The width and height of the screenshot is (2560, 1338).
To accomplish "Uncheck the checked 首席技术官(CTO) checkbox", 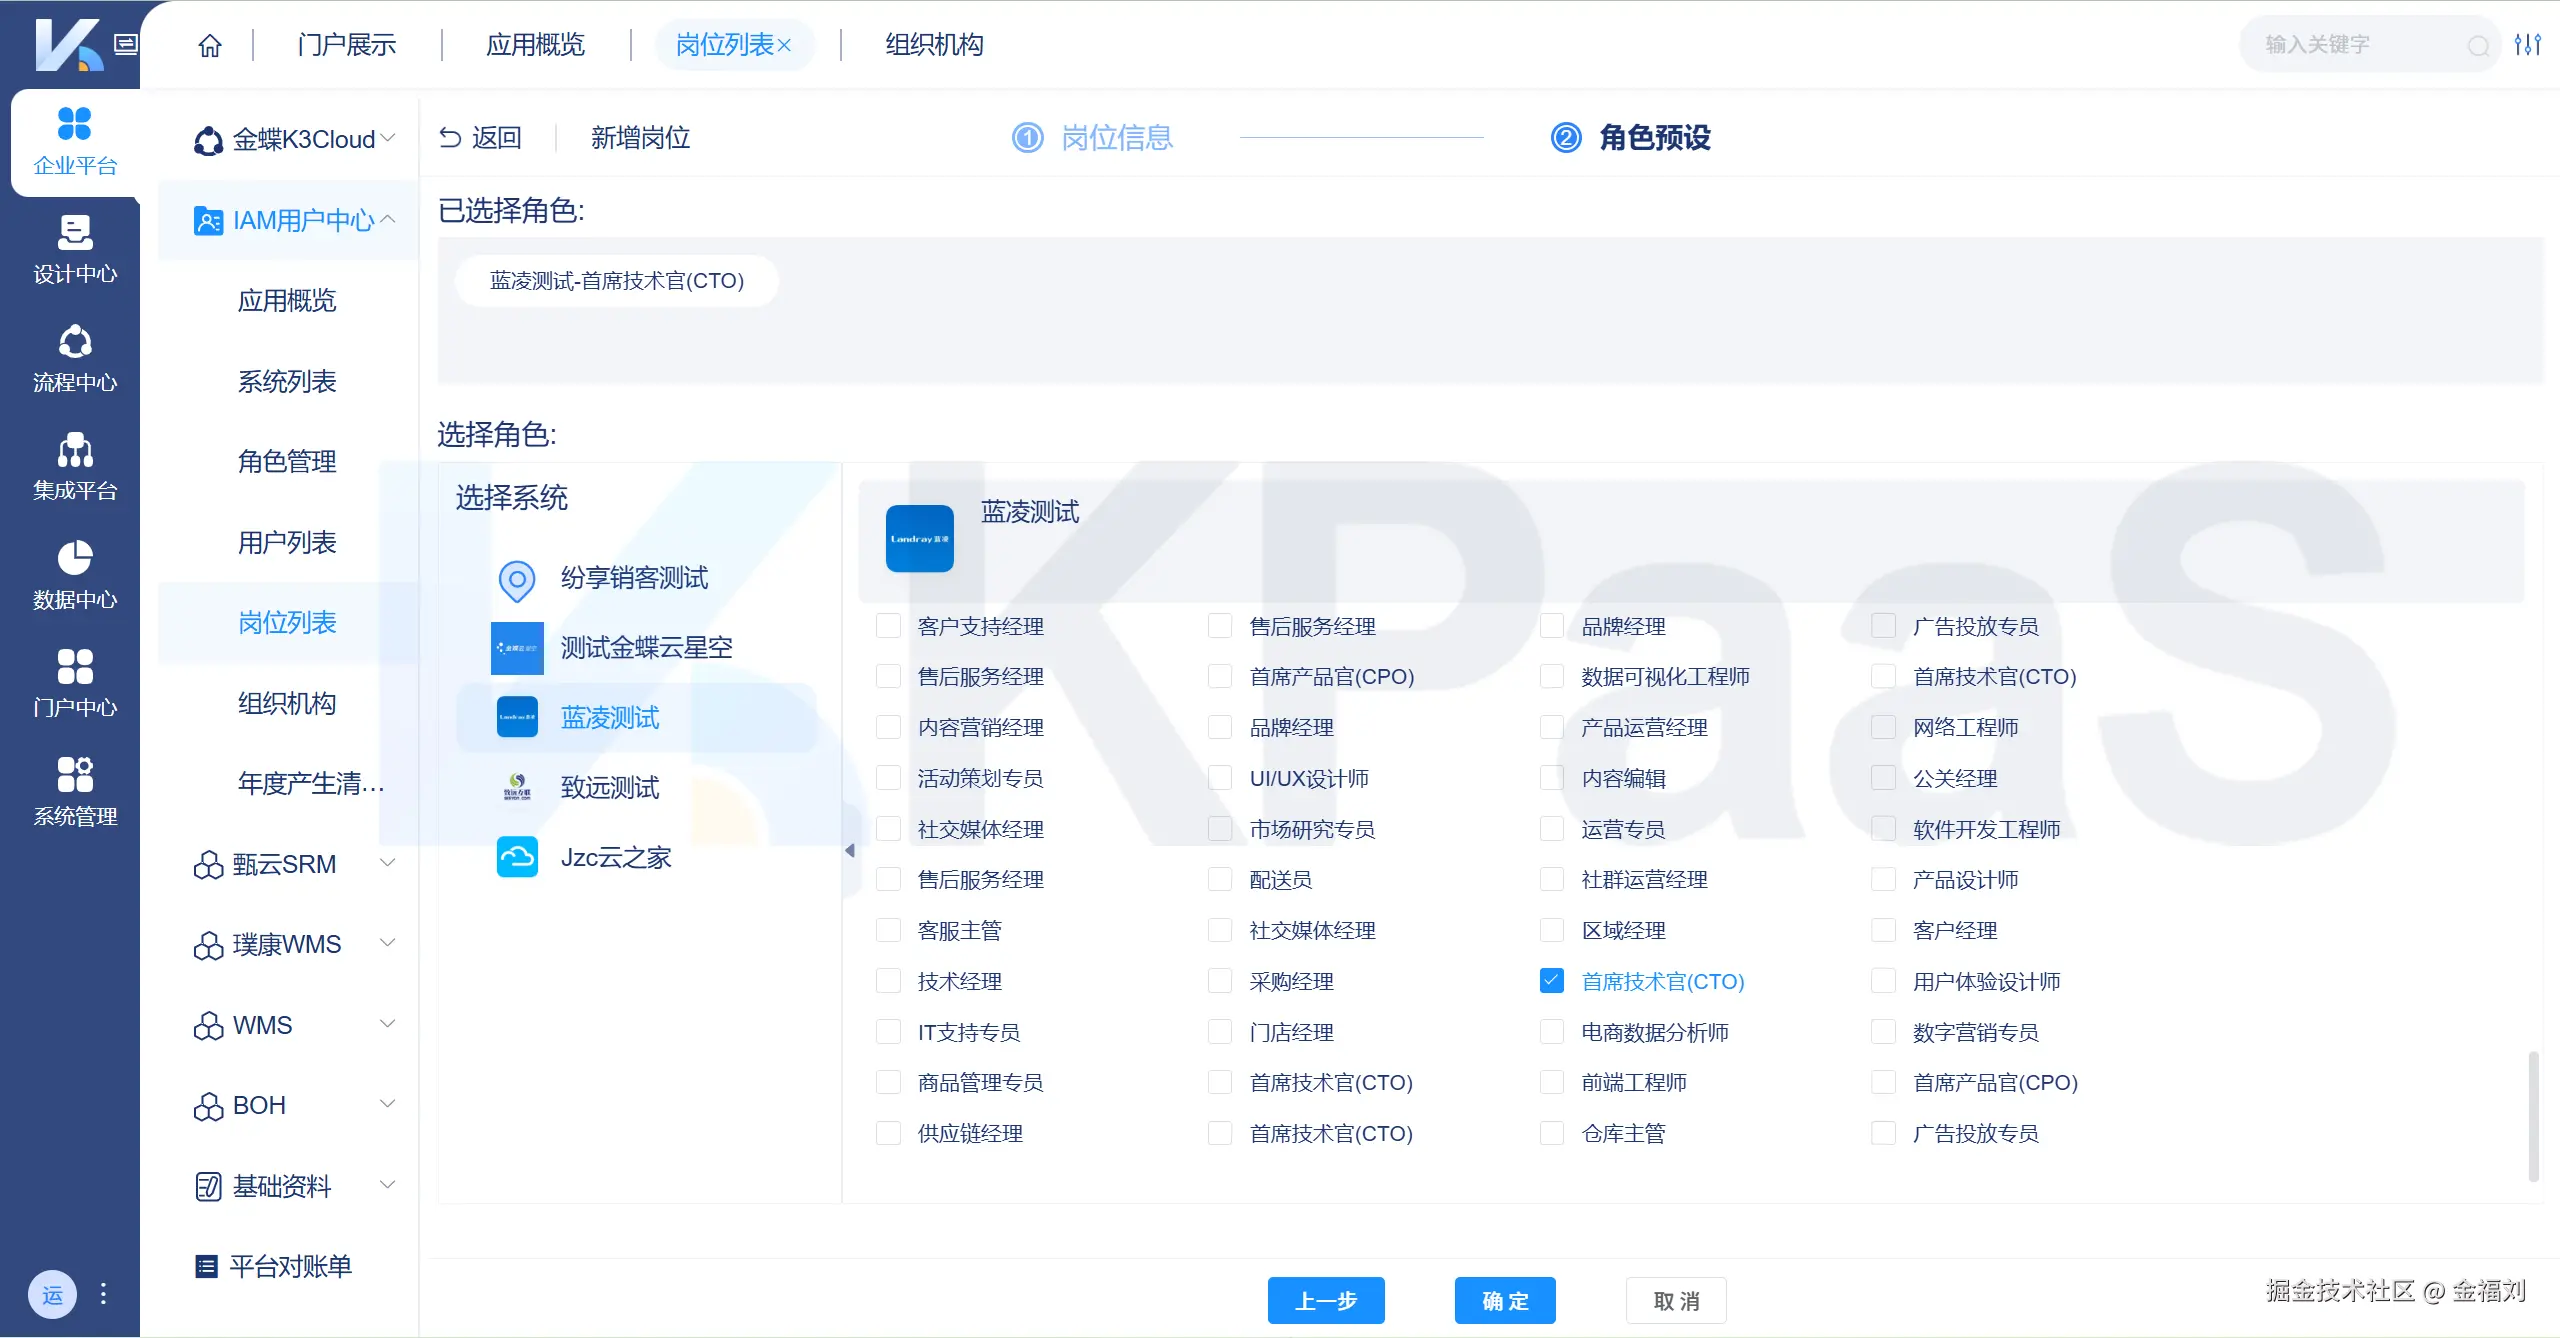I will pos(1551,981).
